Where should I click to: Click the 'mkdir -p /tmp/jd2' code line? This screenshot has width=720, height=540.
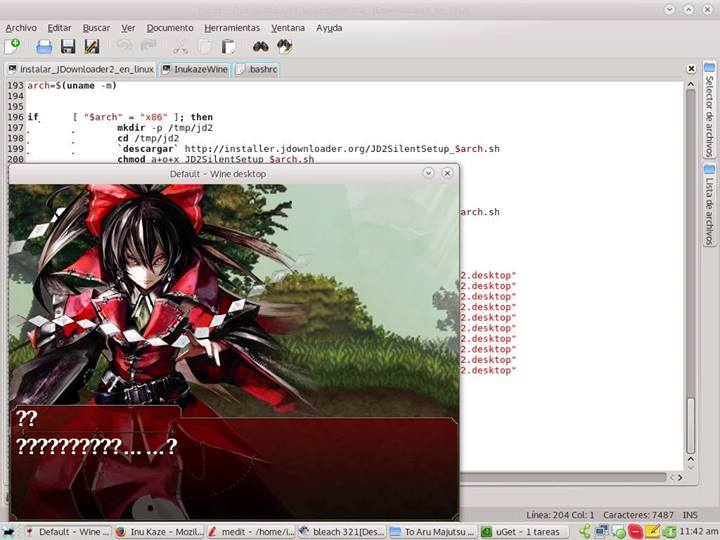tap(165, 128)
